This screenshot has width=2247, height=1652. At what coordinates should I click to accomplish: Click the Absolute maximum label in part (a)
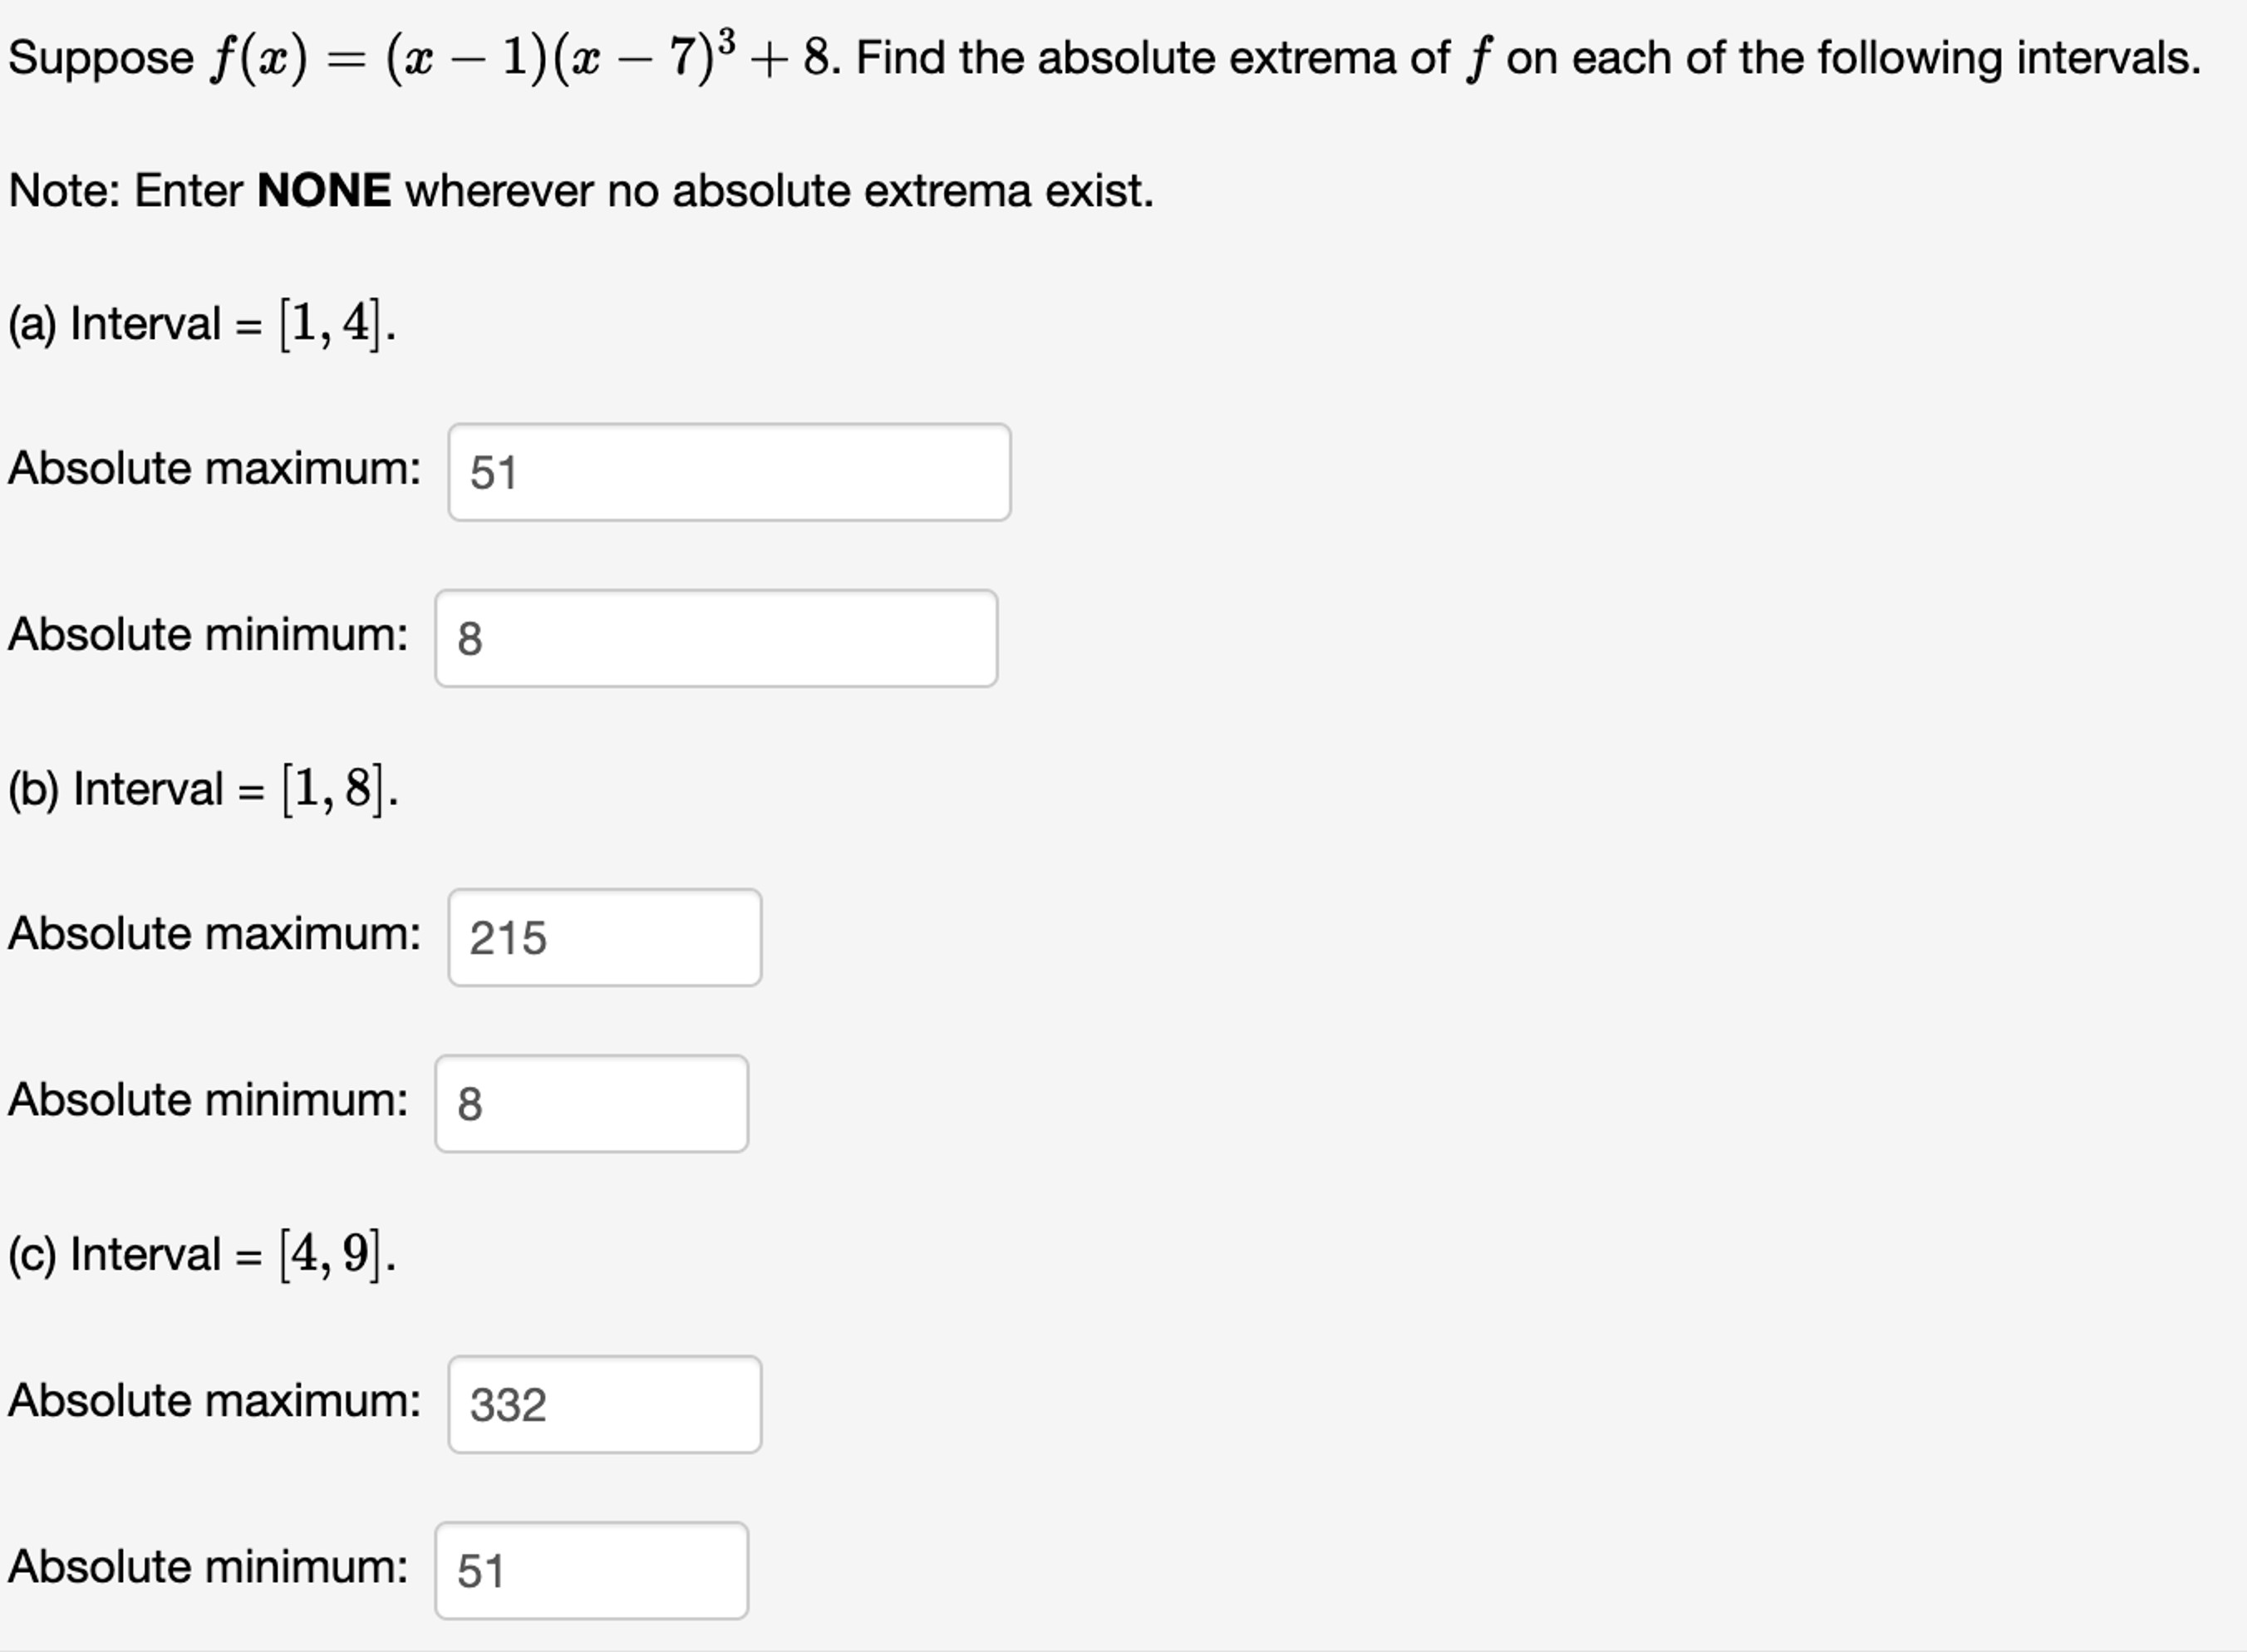coord(215,468)
